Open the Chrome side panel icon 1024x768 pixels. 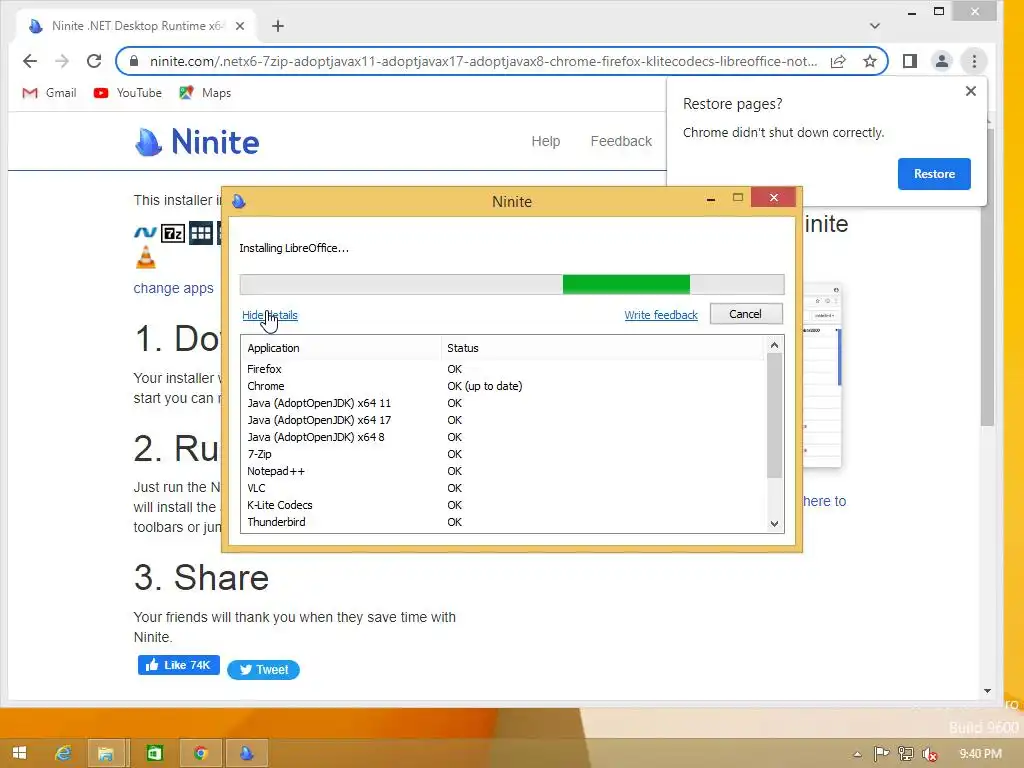910,61
